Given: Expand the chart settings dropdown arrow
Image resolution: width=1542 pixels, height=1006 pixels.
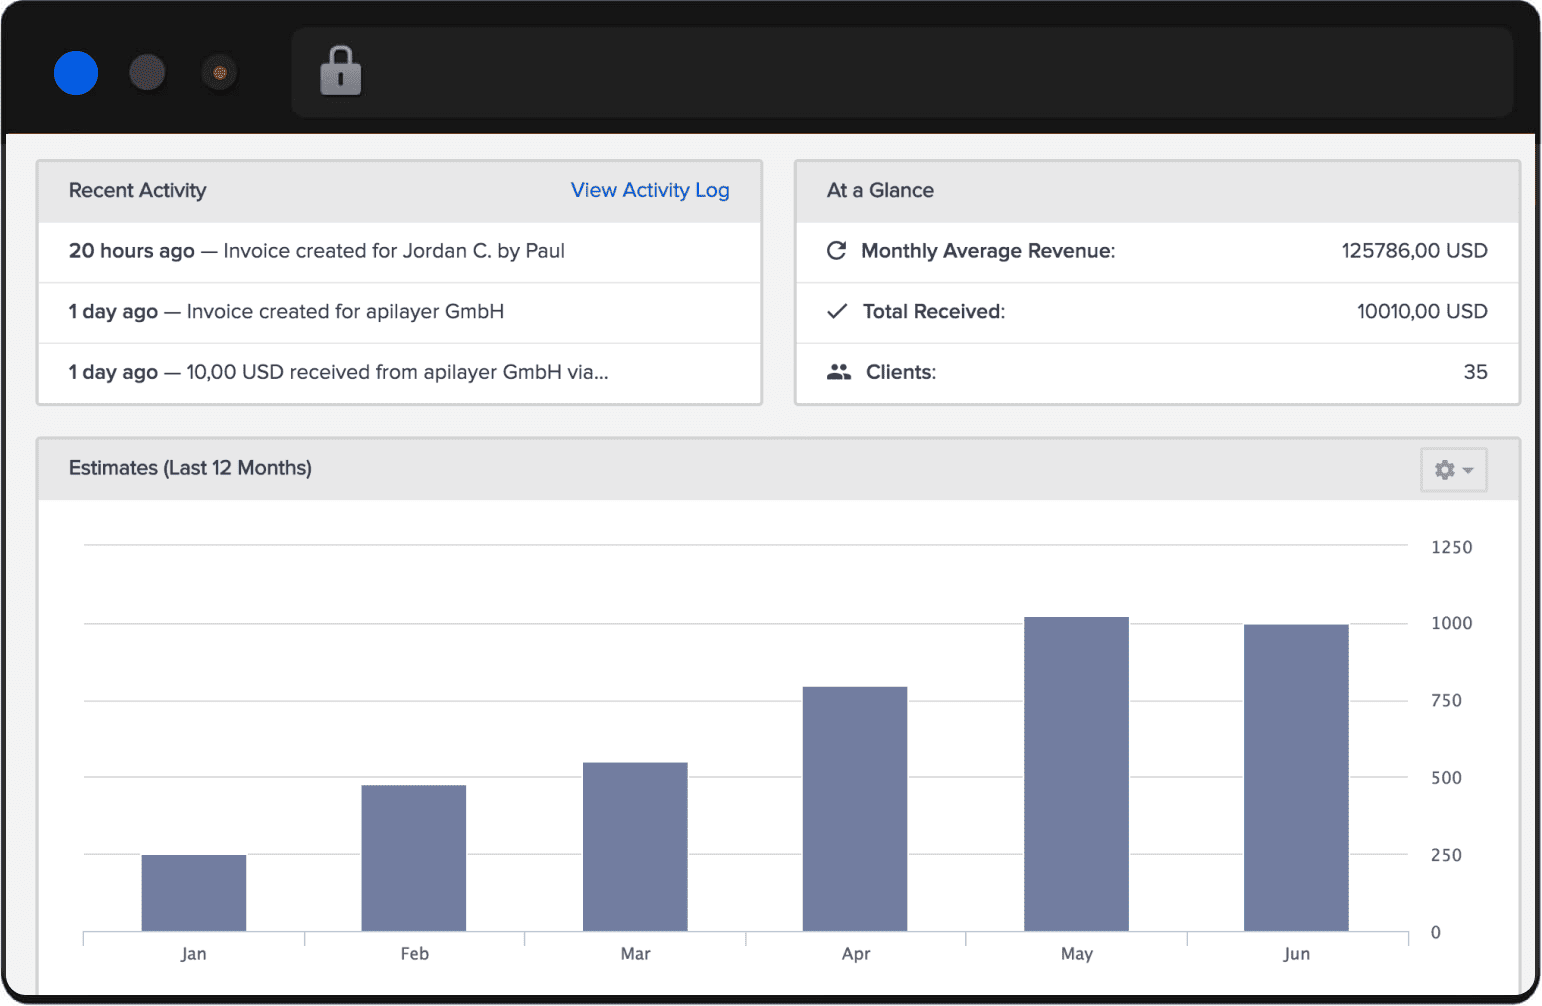Looking at the screenshot, I should 1468,470.
